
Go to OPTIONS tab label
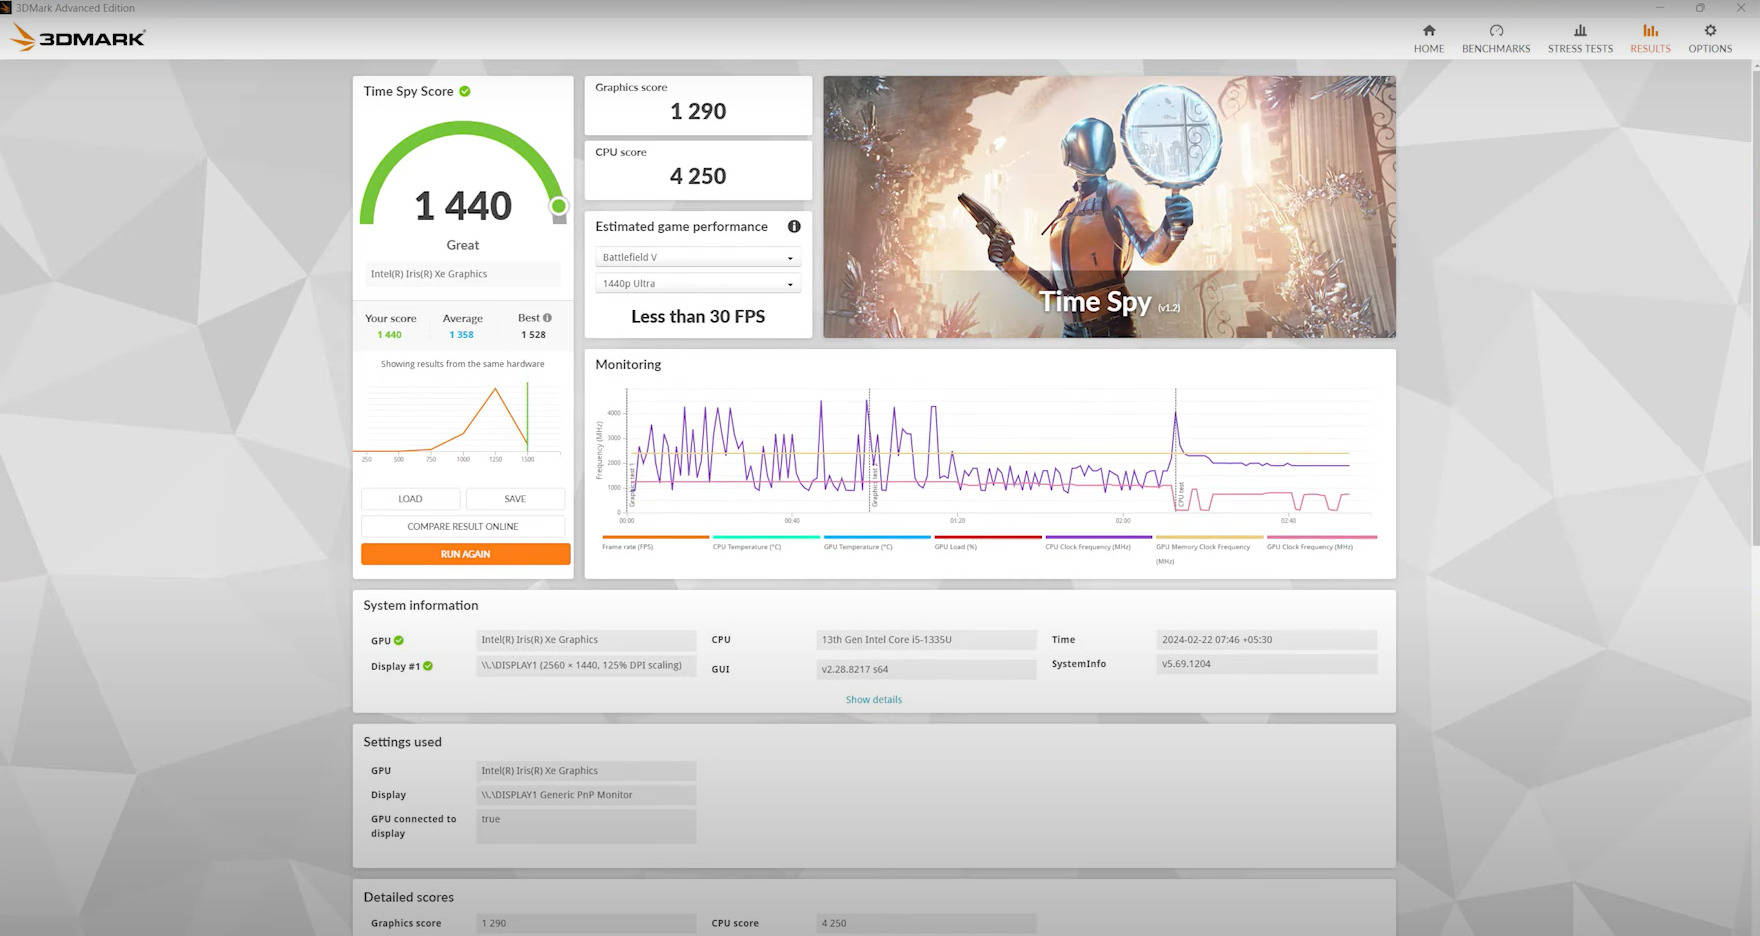[1710, 49]
